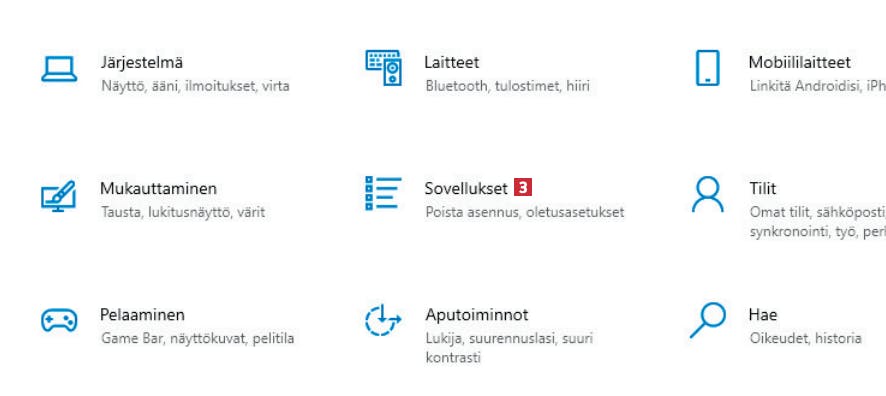Open Sovellukset settings heading

point(466,188)
